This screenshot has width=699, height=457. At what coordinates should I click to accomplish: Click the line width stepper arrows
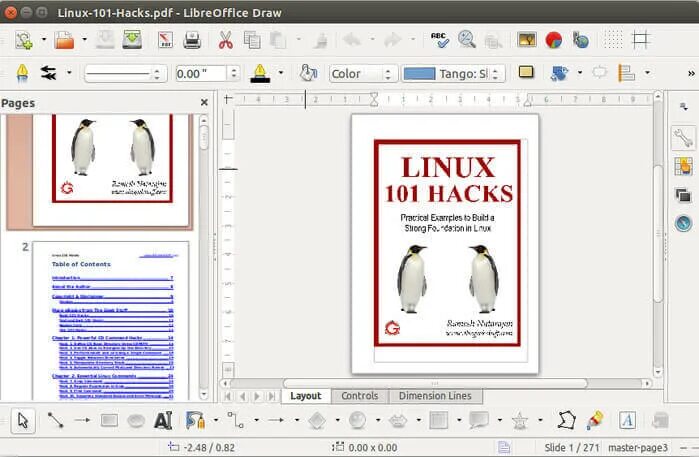coord(234,74)
